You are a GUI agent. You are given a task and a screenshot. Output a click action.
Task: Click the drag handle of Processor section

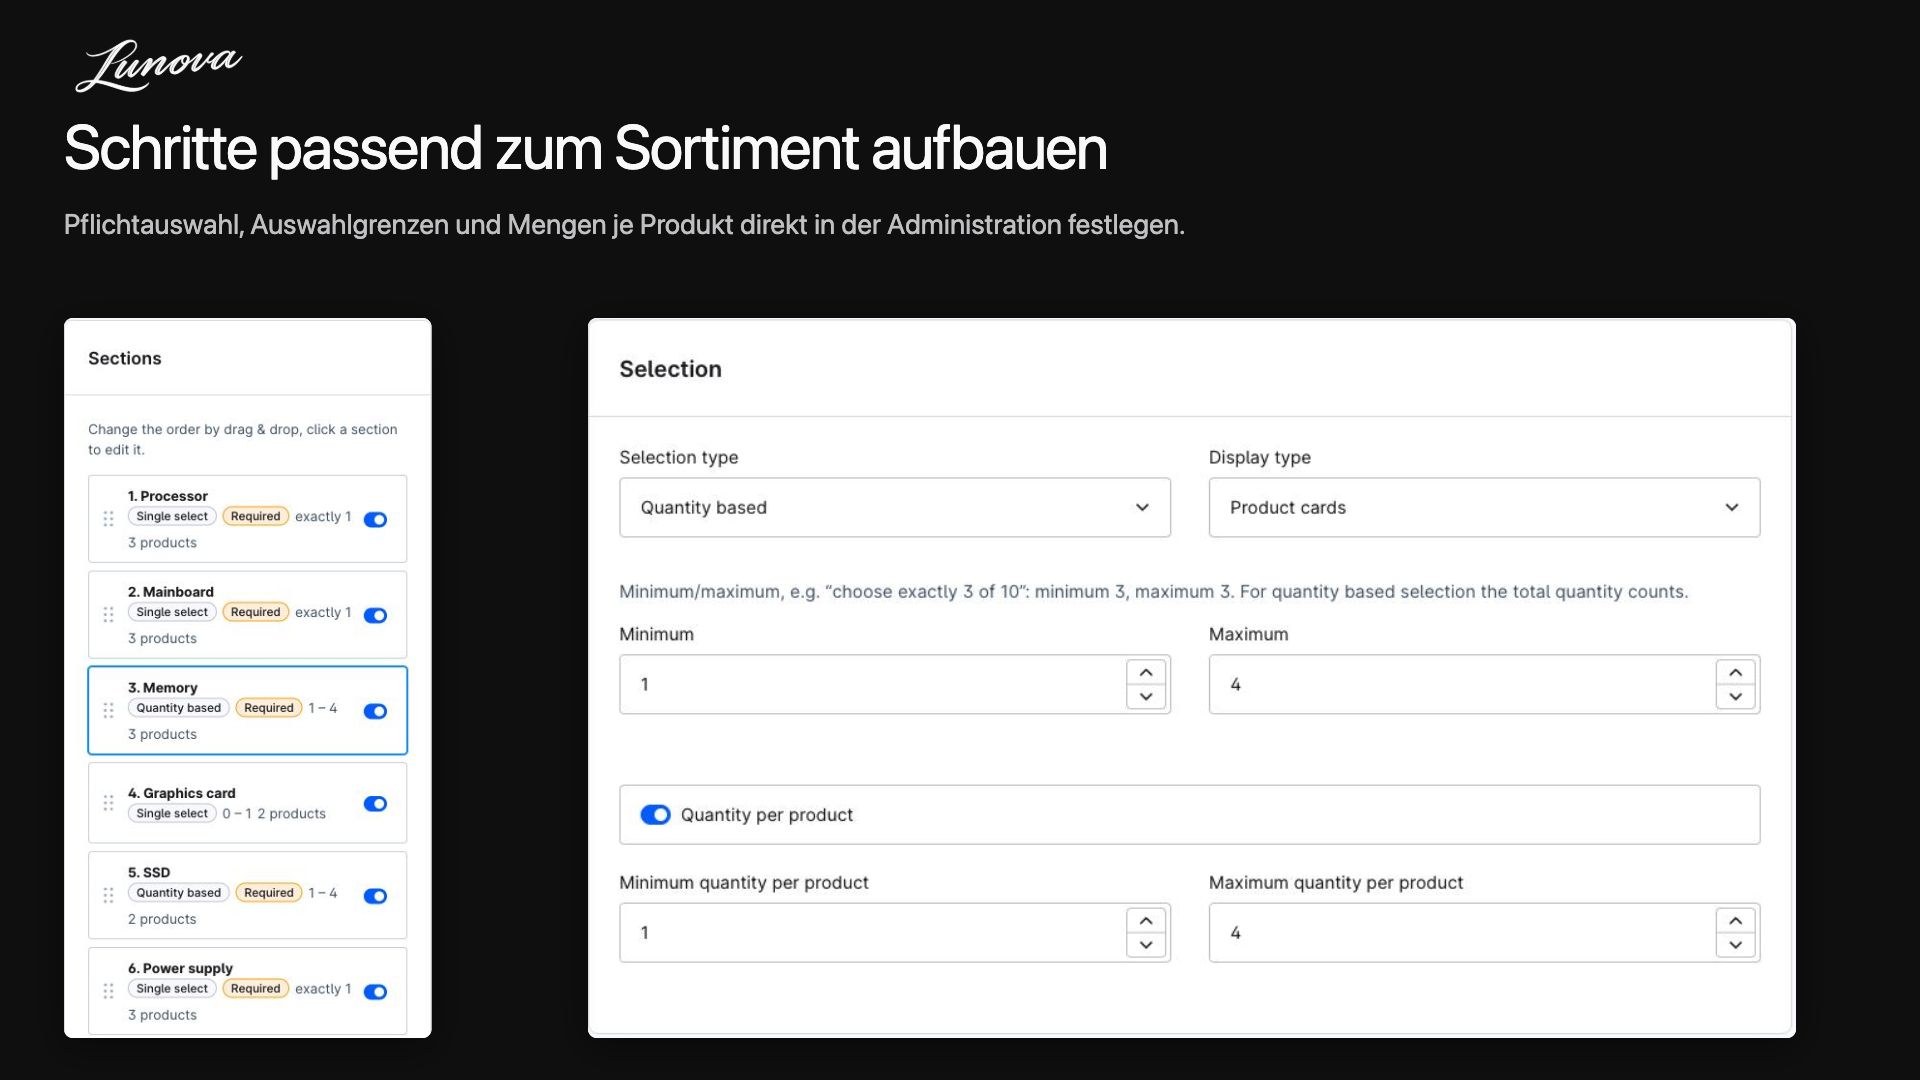(108, 518)
